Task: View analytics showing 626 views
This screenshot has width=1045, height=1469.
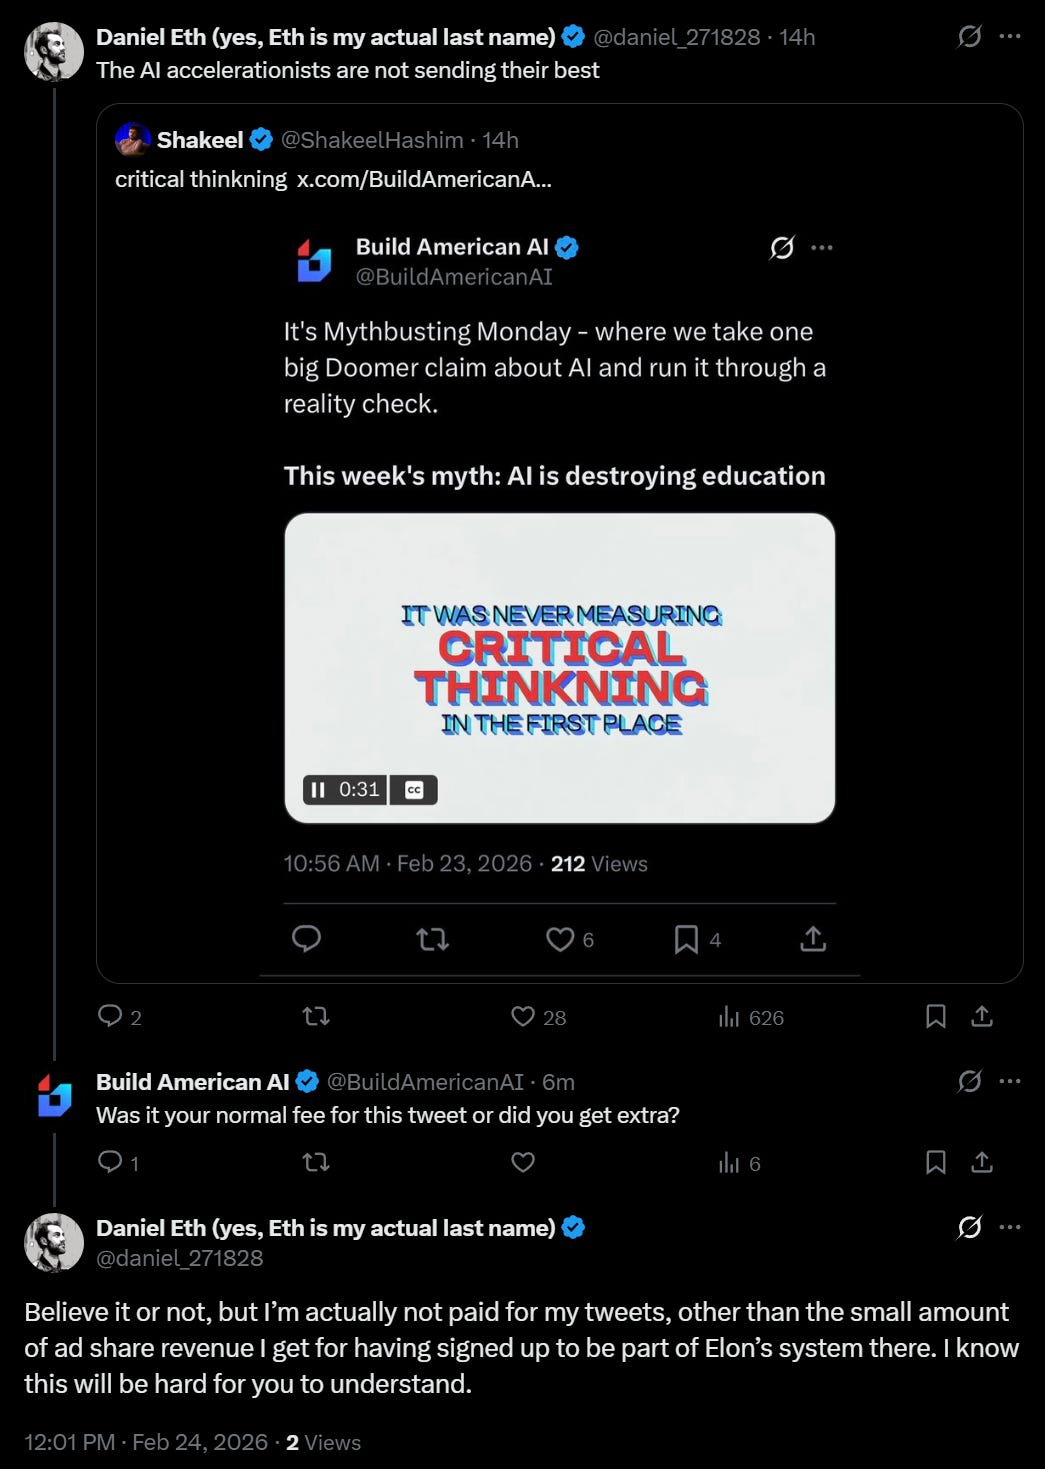Action: pos(751,1017)
